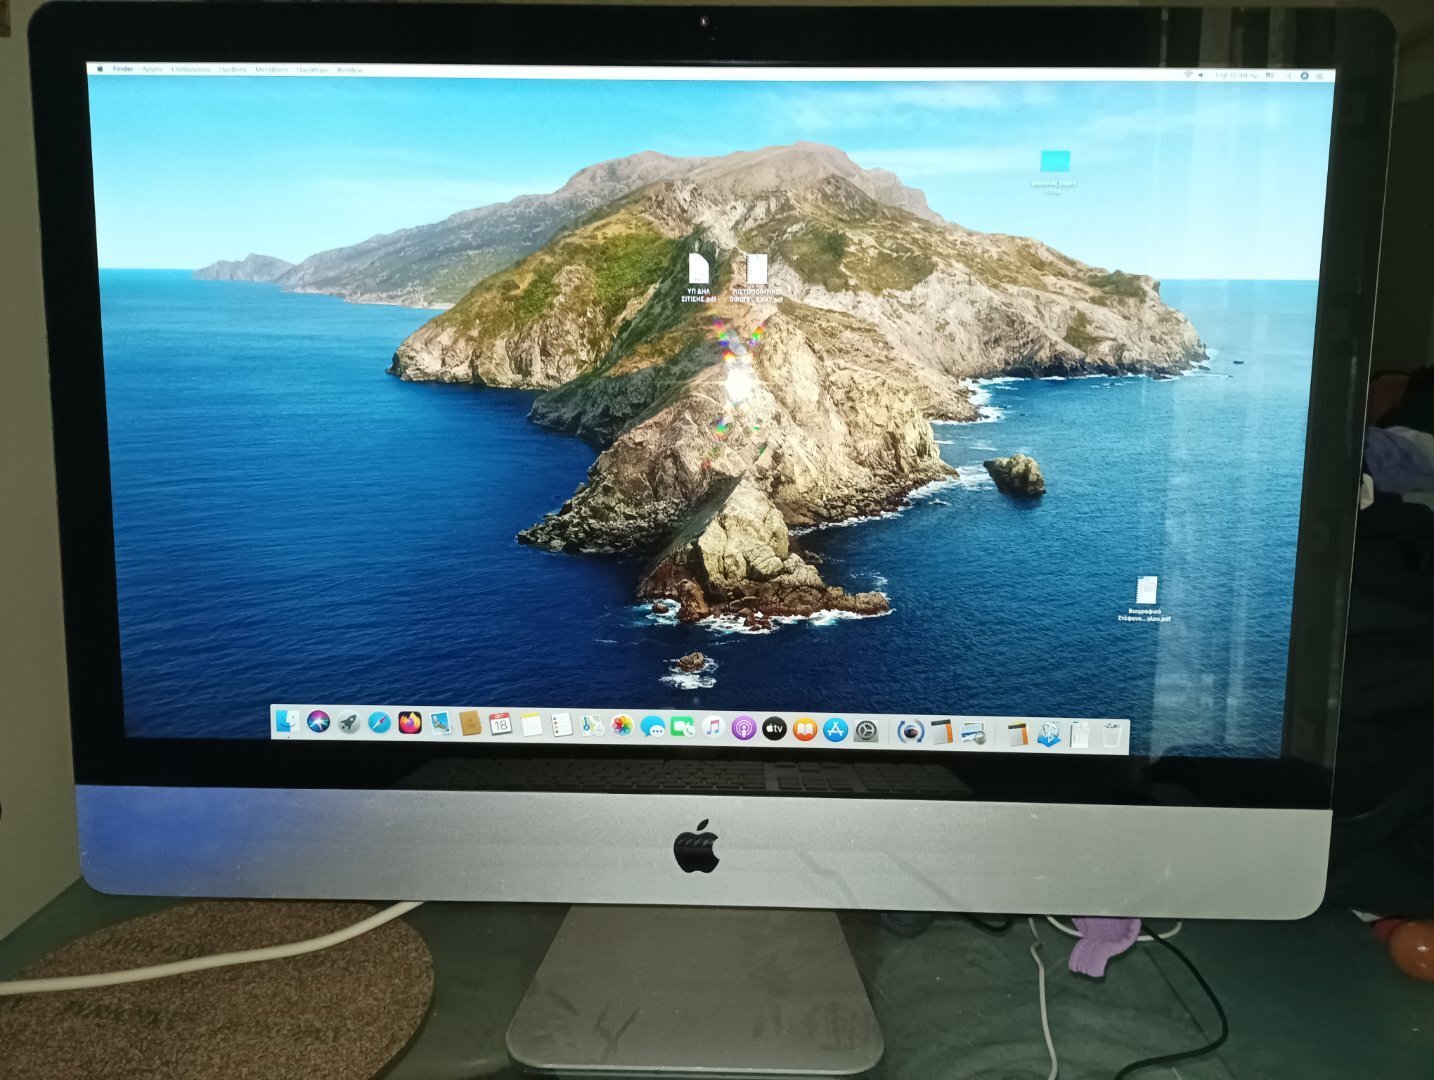Open System Preferences gear in Dock
The height and width of the screenshot is (1080, 1434).
click(x=866, y=731)
